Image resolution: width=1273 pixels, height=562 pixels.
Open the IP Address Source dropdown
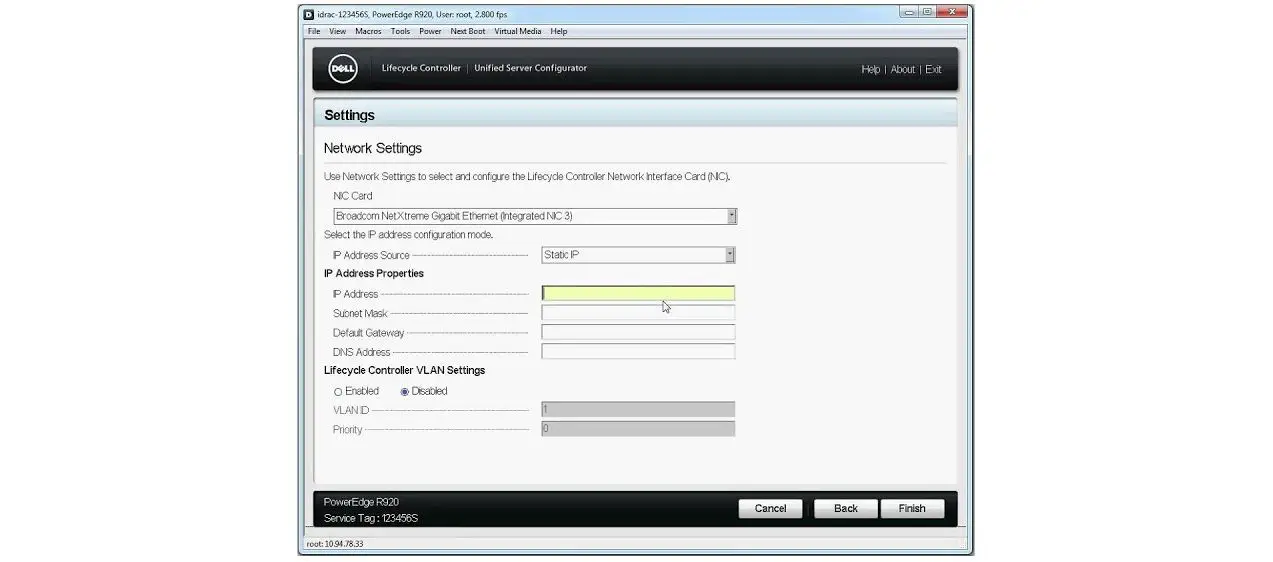tap(638, 255)
